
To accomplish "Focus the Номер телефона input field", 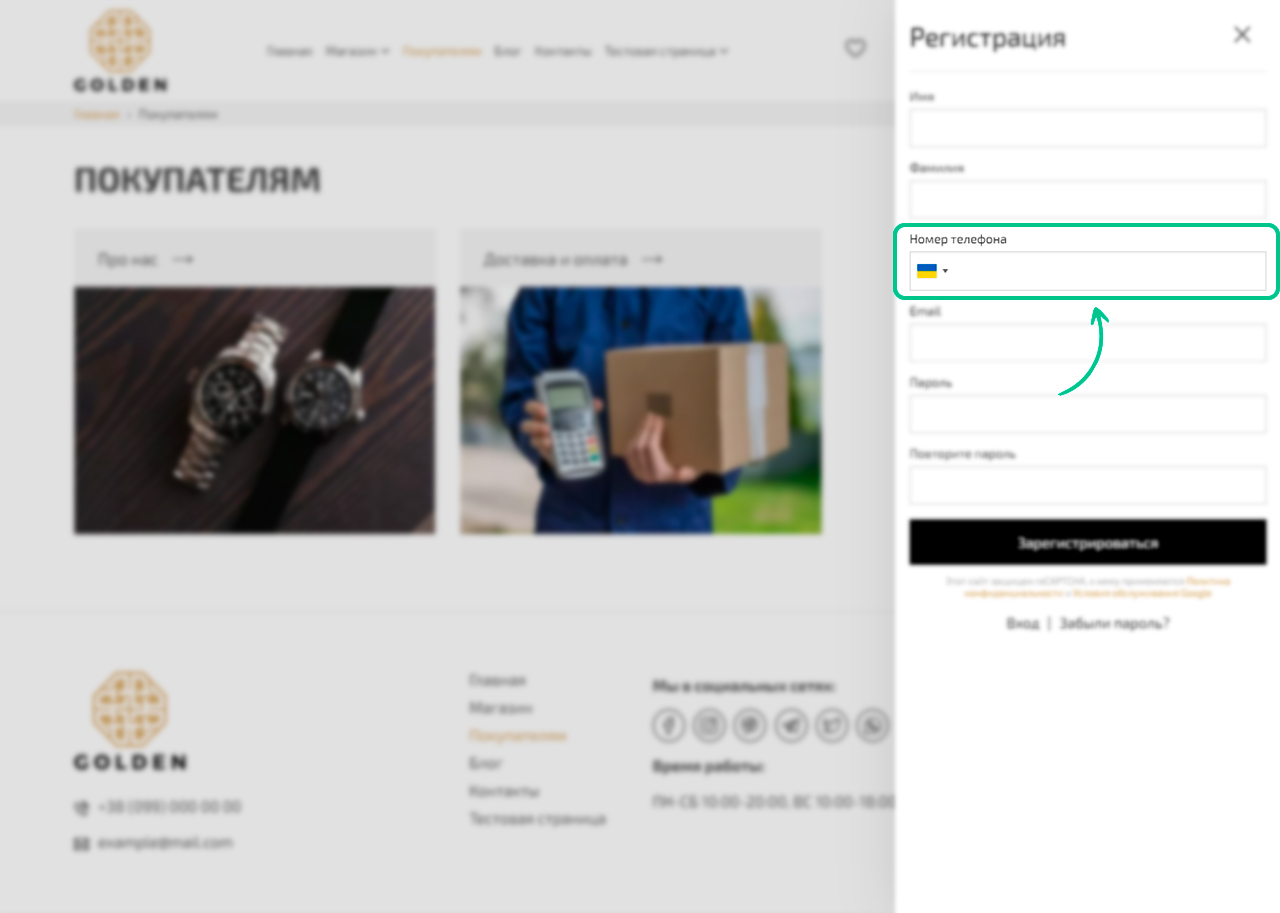I will (x=1088, y=271).
